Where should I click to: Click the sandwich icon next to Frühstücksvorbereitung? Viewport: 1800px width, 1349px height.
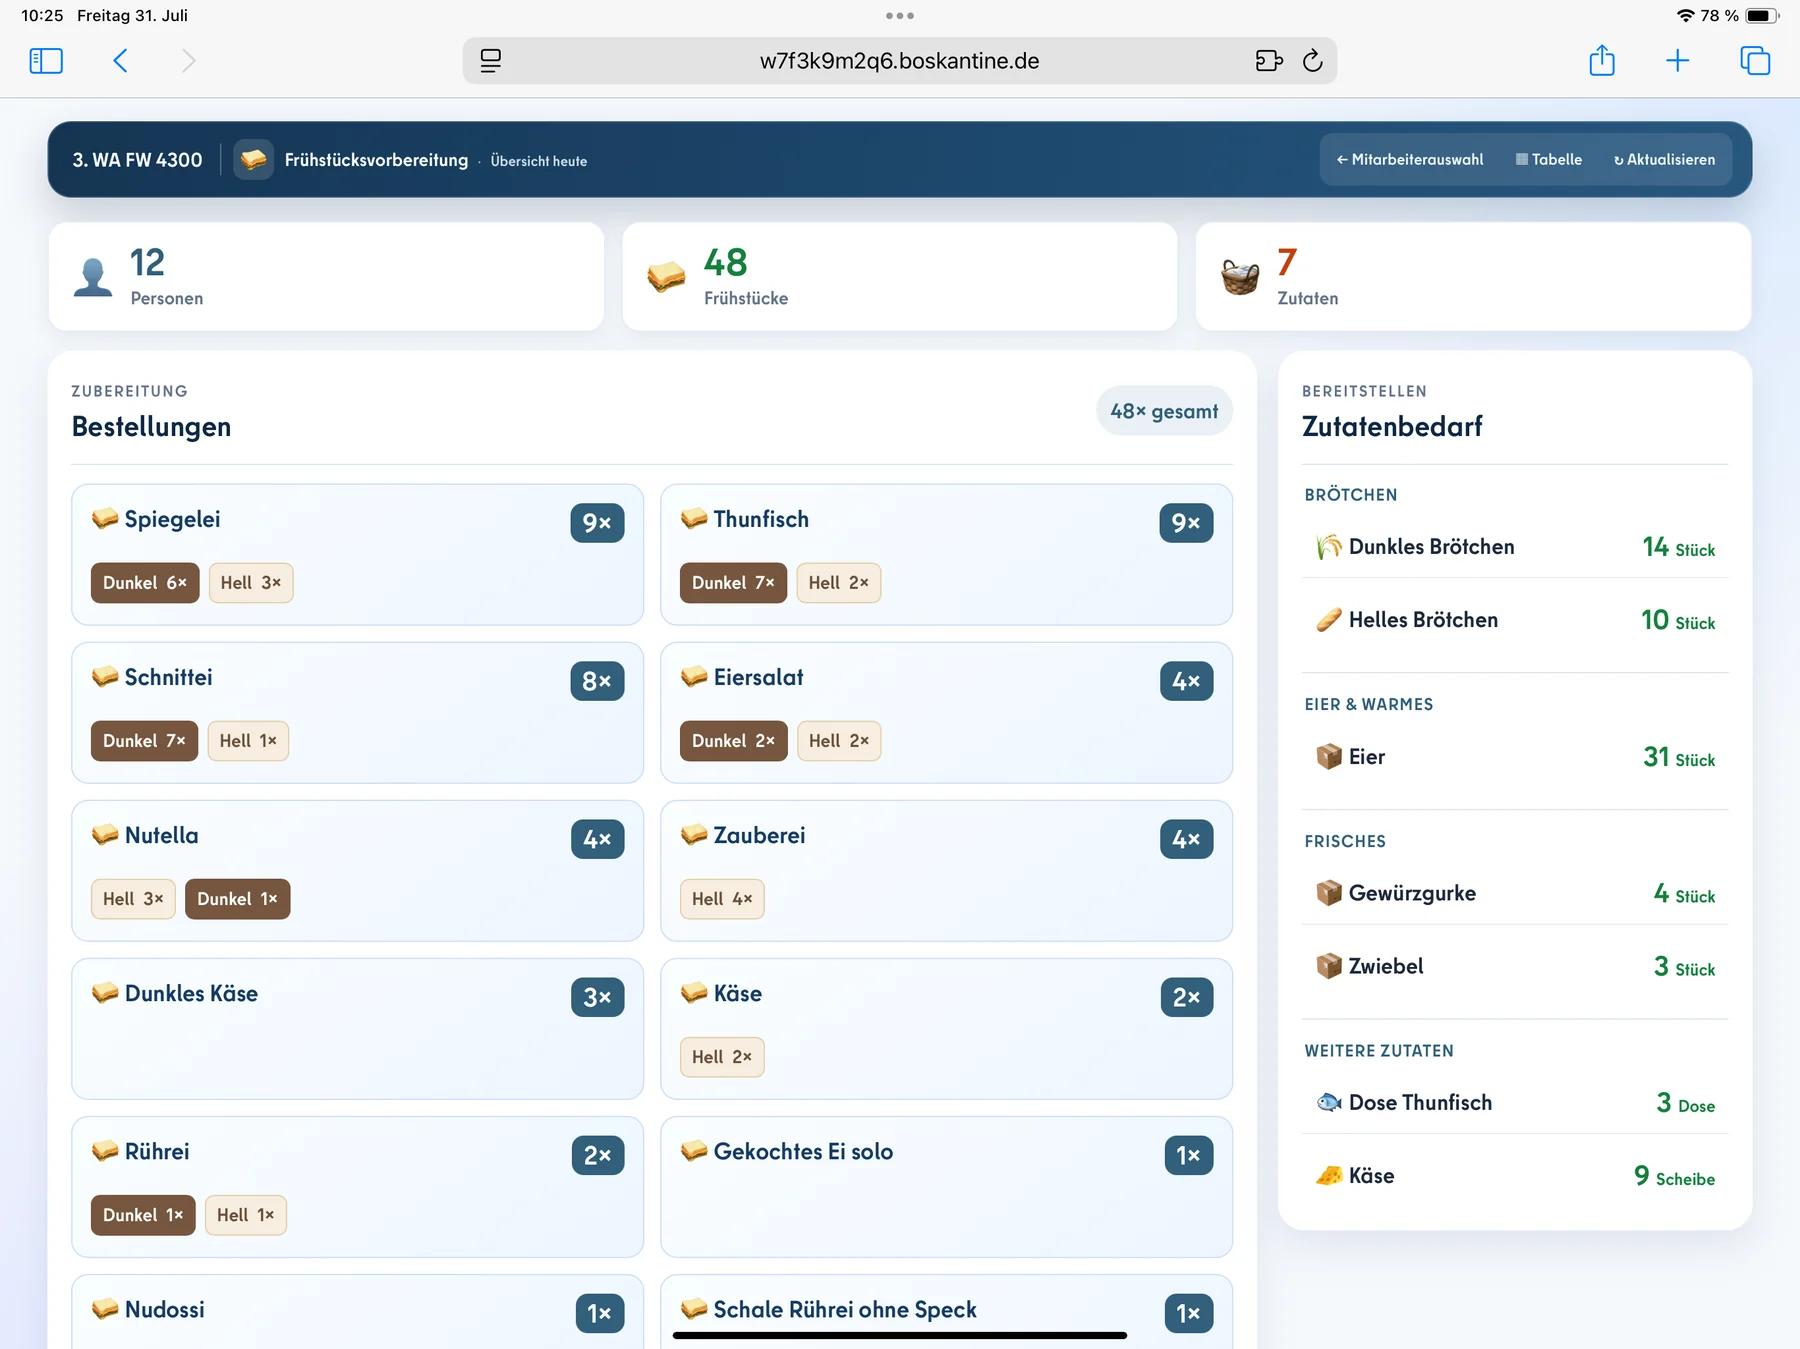pyautogui.click(x=254, y=160)
